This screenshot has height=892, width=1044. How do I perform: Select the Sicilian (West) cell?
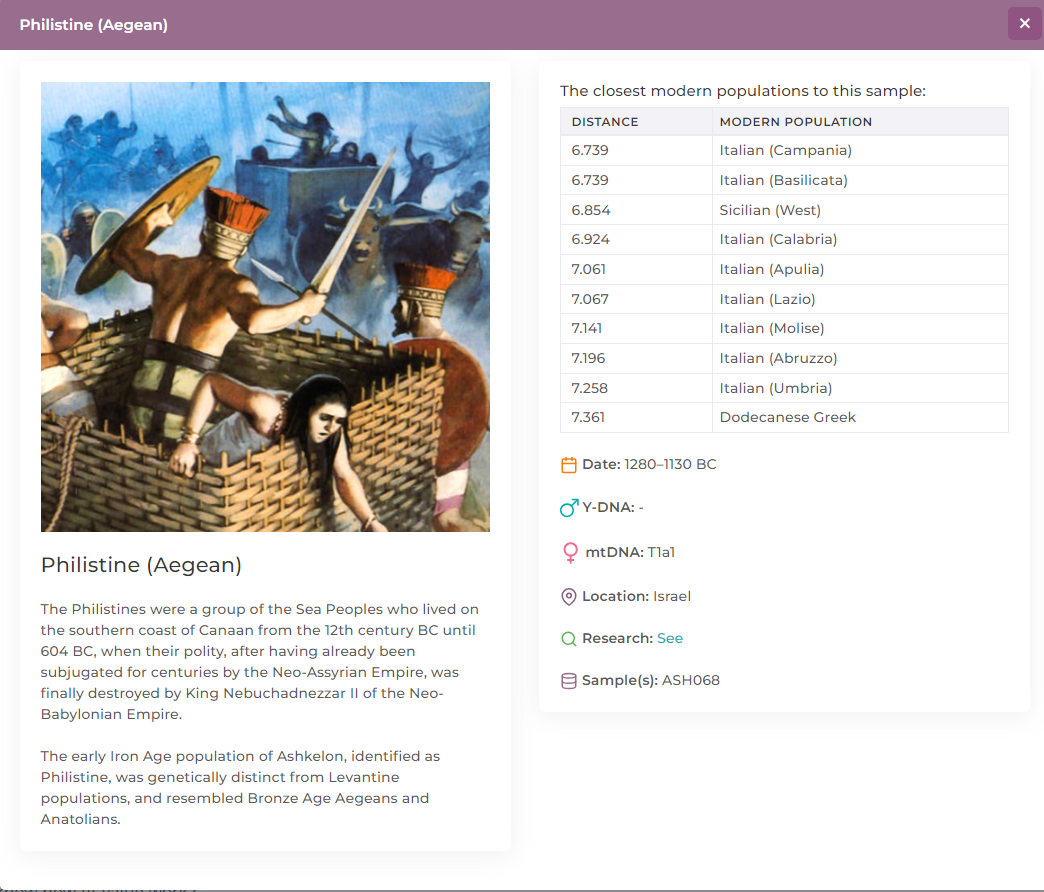pos(860,210)
